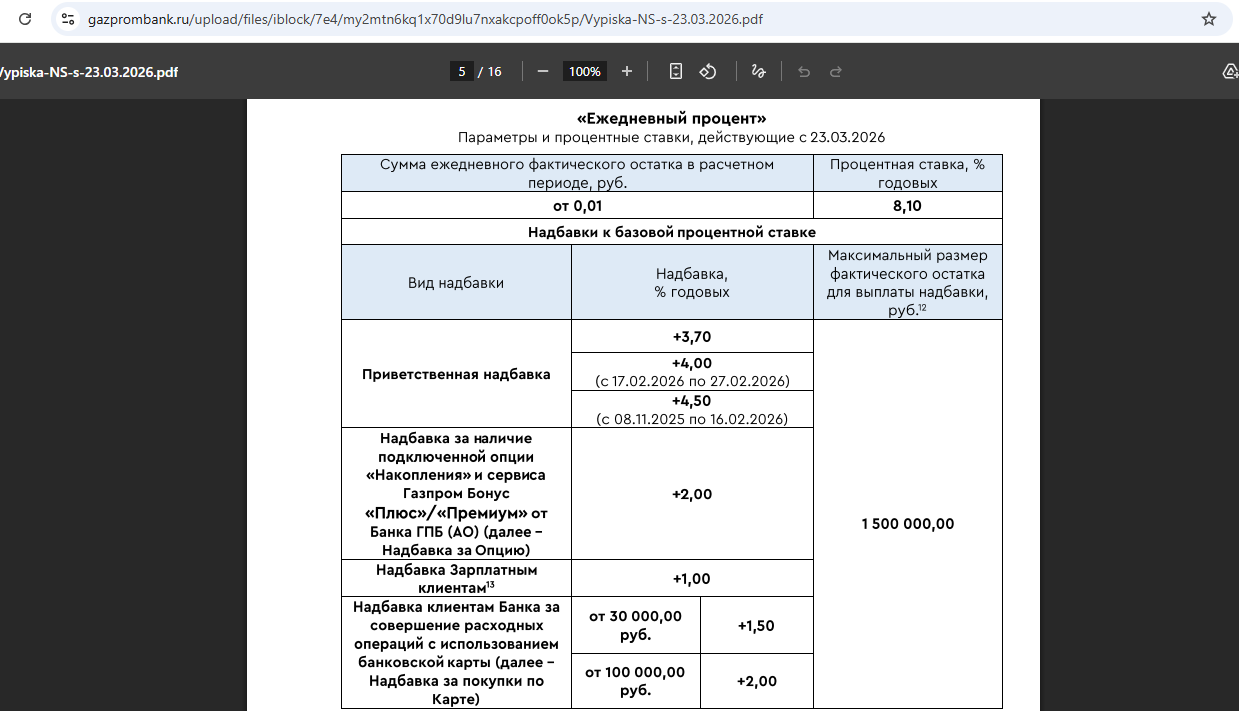Click the «Ежедневный процент» heading
Image resolution: width=1239 pixels, height=711 pixels.
coord(671,119)
